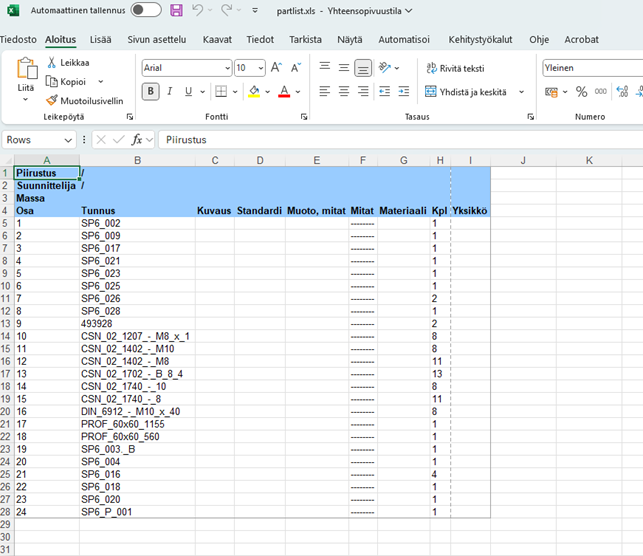Viewport: 643px width, 556px height.
Task: Click the Muotoilusivellin format painter
Action: tap(85, 100)
